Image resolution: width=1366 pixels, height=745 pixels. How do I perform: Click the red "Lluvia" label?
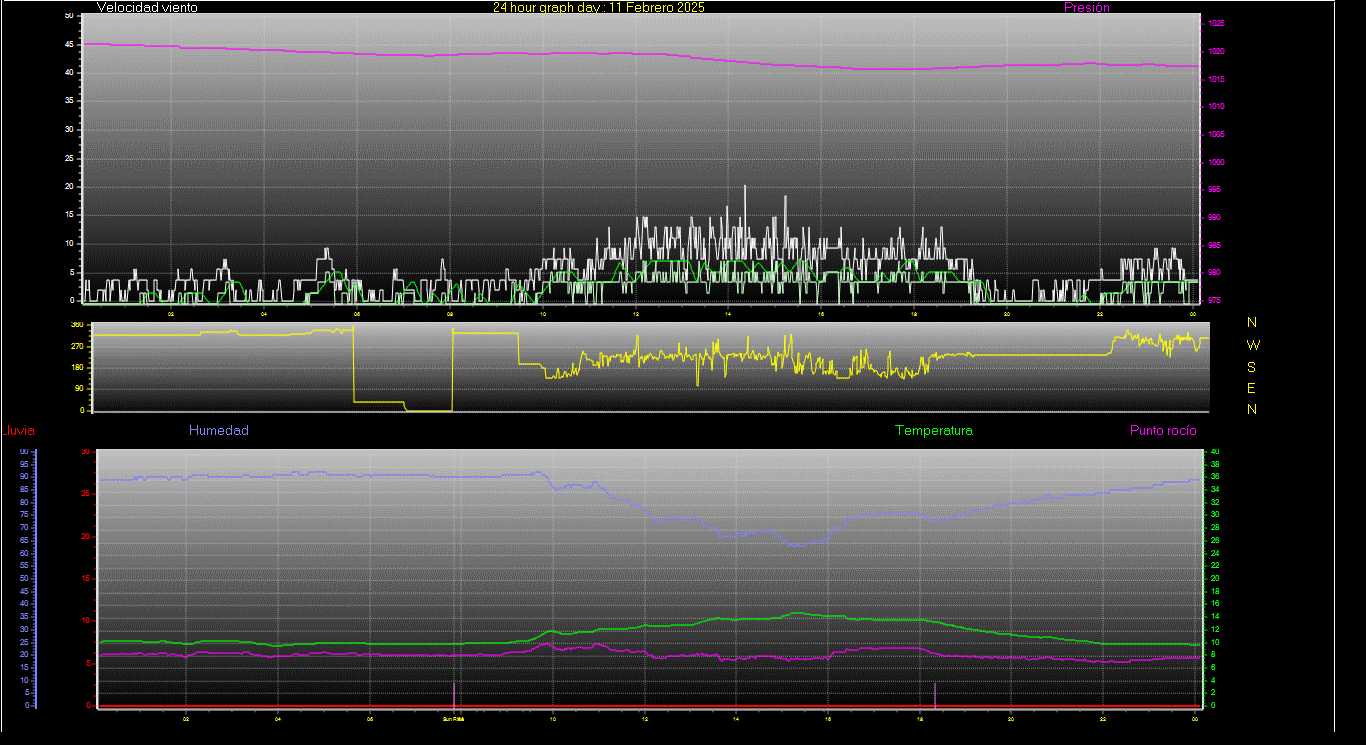(20, 431)
